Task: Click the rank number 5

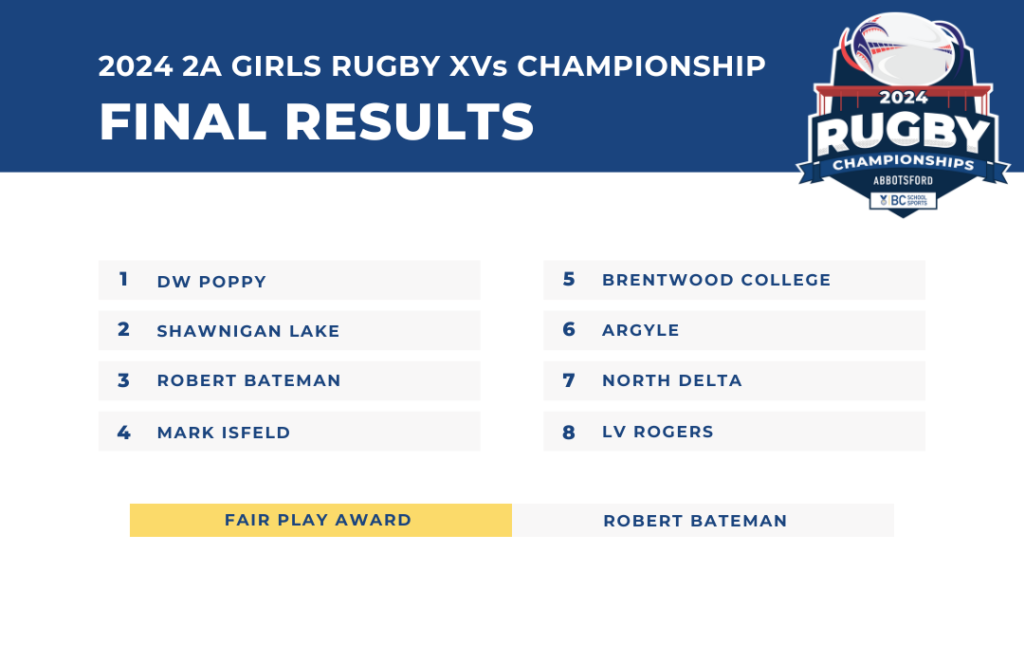Action: (x=569, y=279)
